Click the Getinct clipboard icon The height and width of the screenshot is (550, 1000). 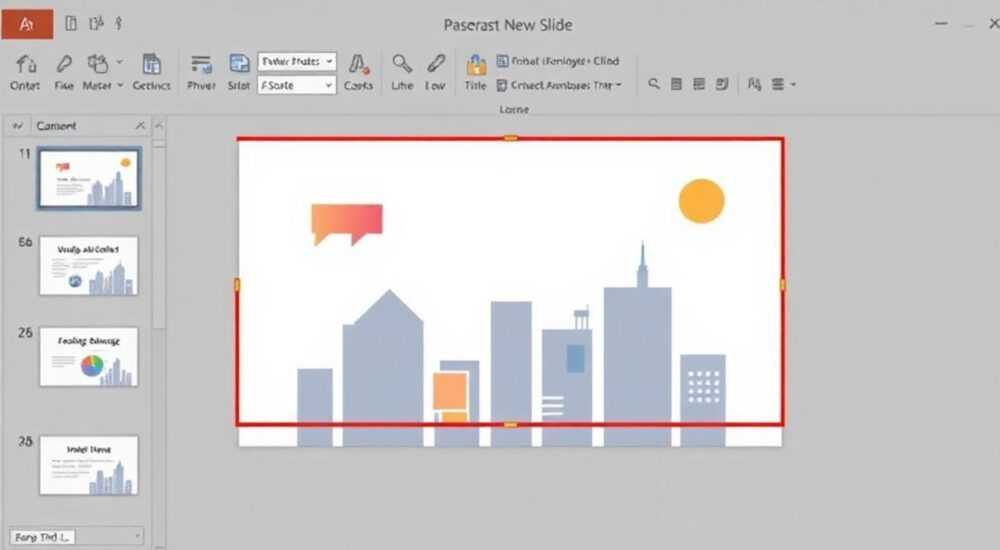[x=151, y=64]
